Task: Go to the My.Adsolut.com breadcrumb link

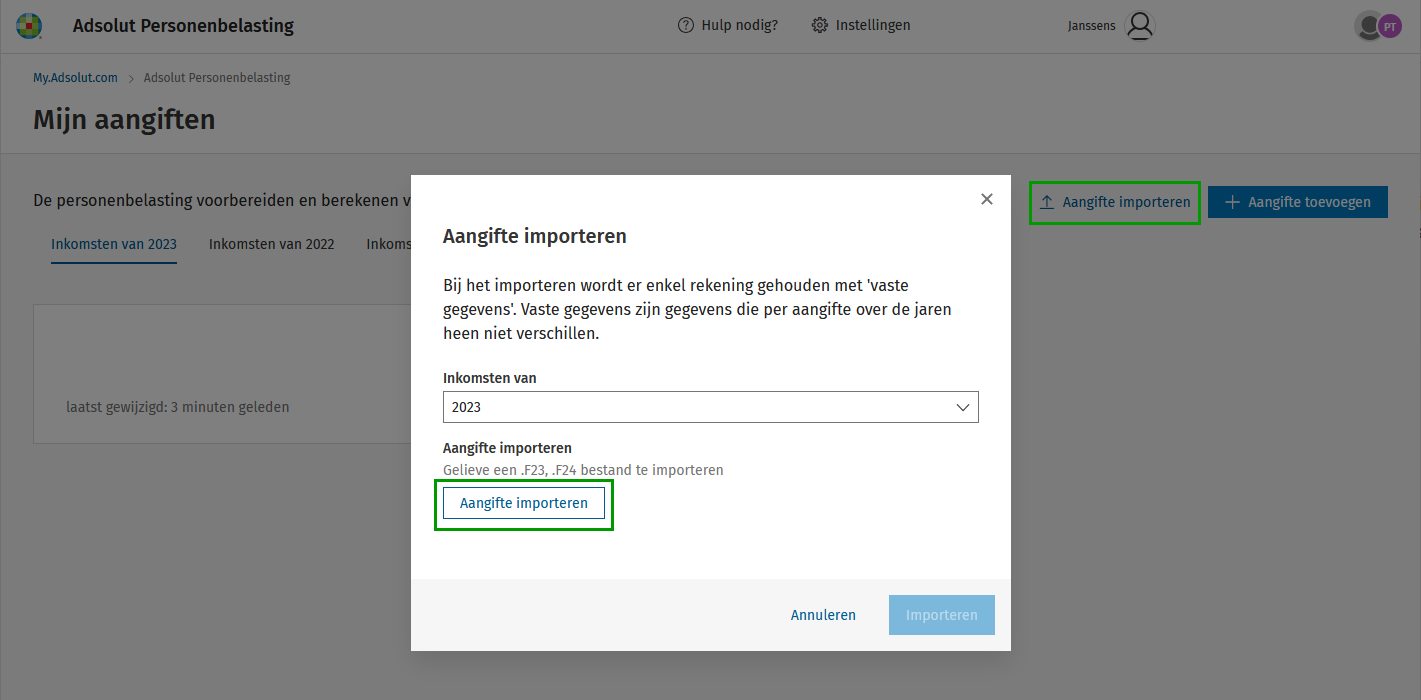Action: [x=75, y=78]
